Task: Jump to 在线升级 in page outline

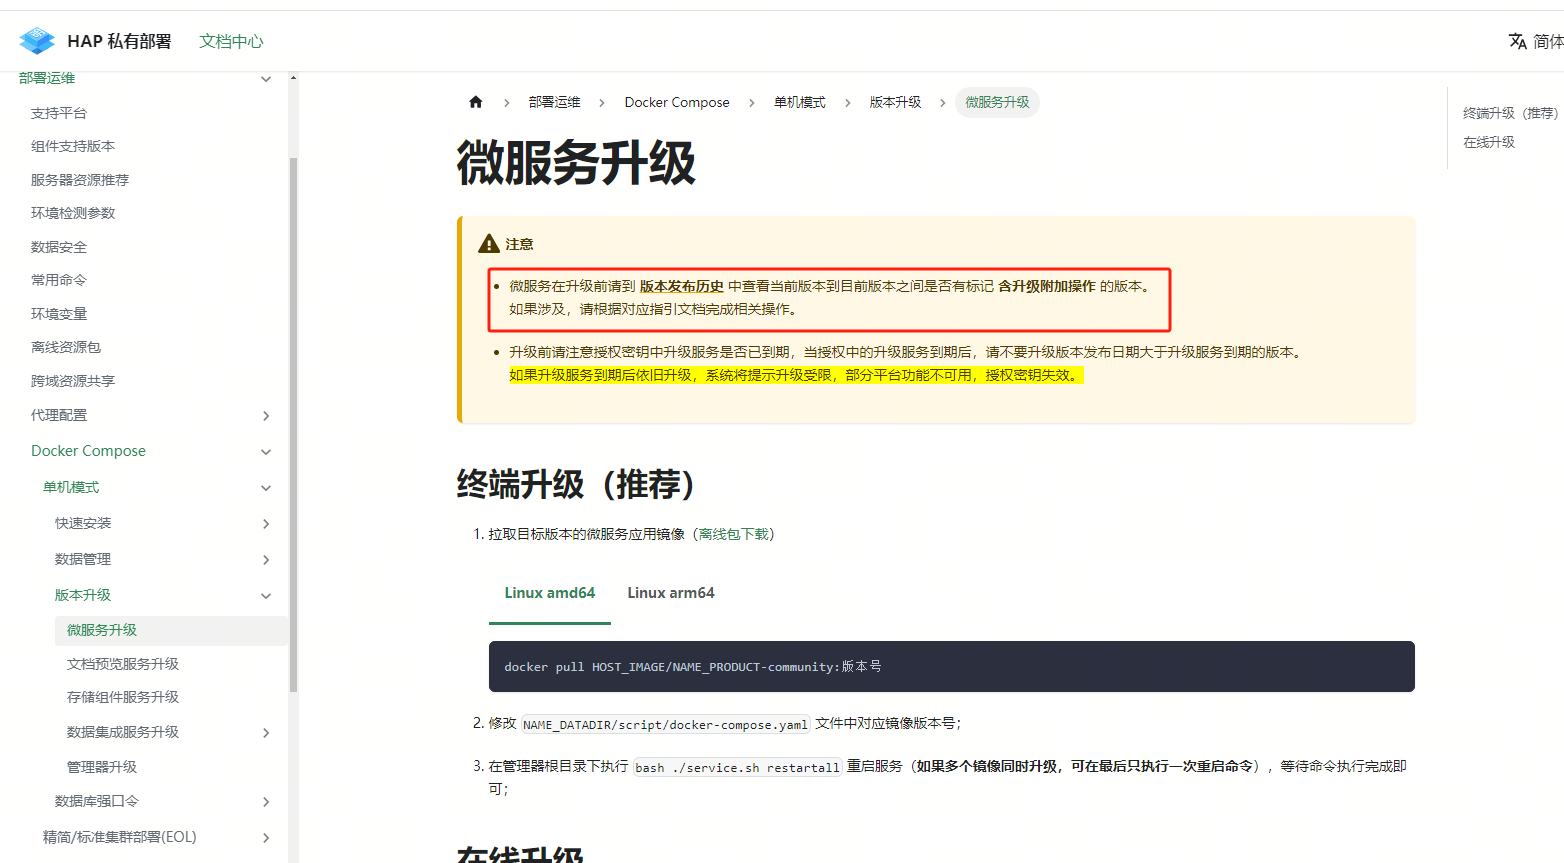Action: click(x=1488, y=142)
